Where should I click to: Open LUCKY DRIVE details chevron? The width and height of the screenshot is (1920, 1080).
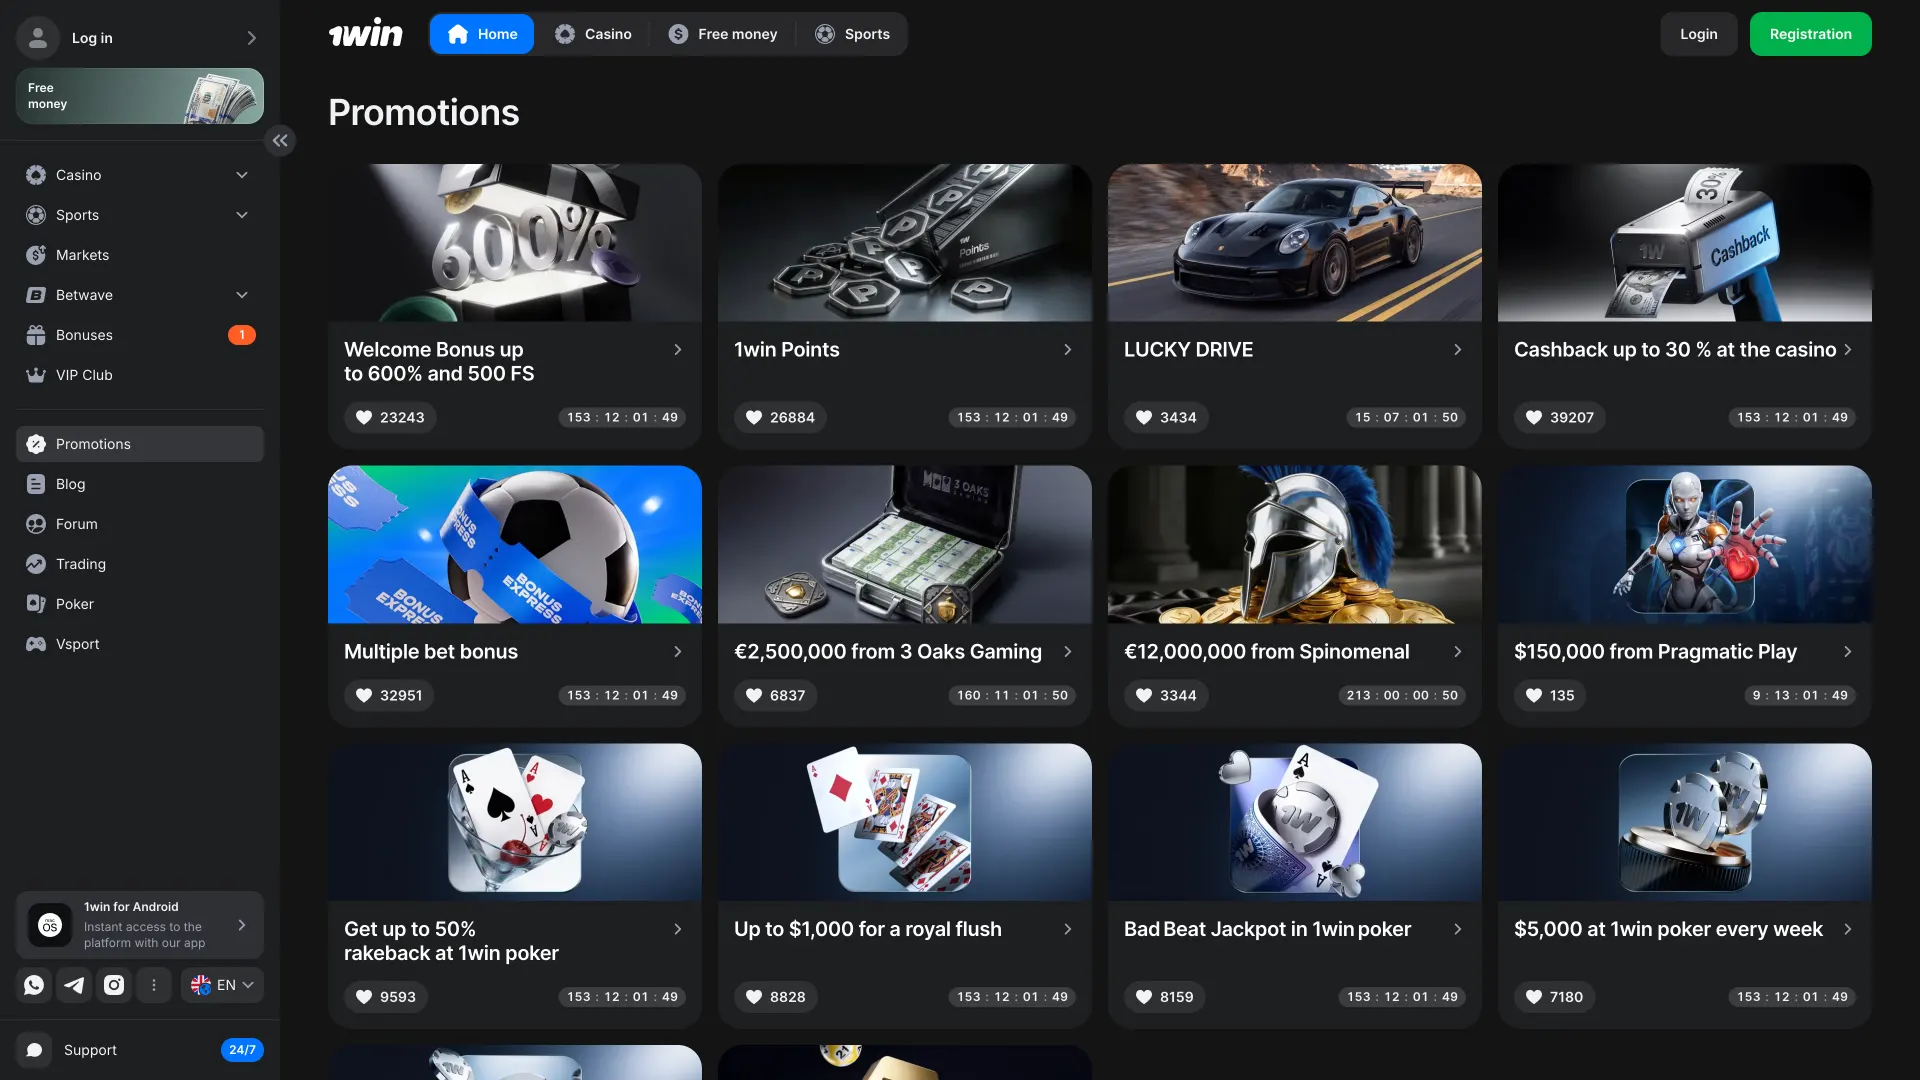point(1458,350)
